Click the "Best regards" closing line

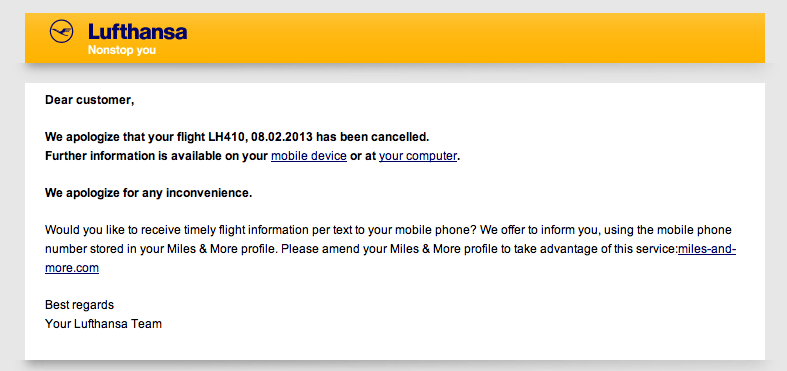pyautogui.click(x=79, y=305)
